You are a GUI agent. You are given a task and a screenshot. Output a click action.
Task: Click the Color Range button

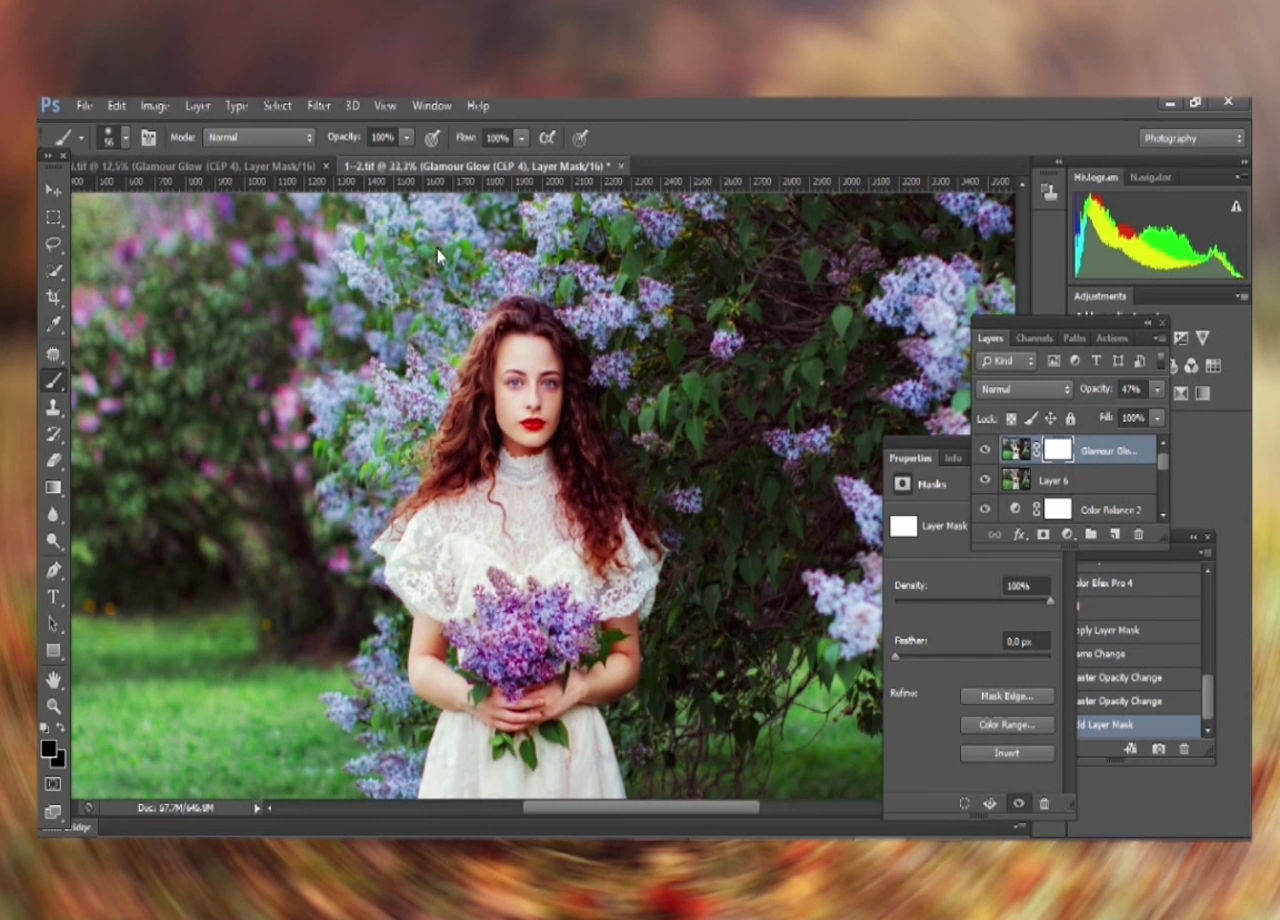coord(1007,725)
